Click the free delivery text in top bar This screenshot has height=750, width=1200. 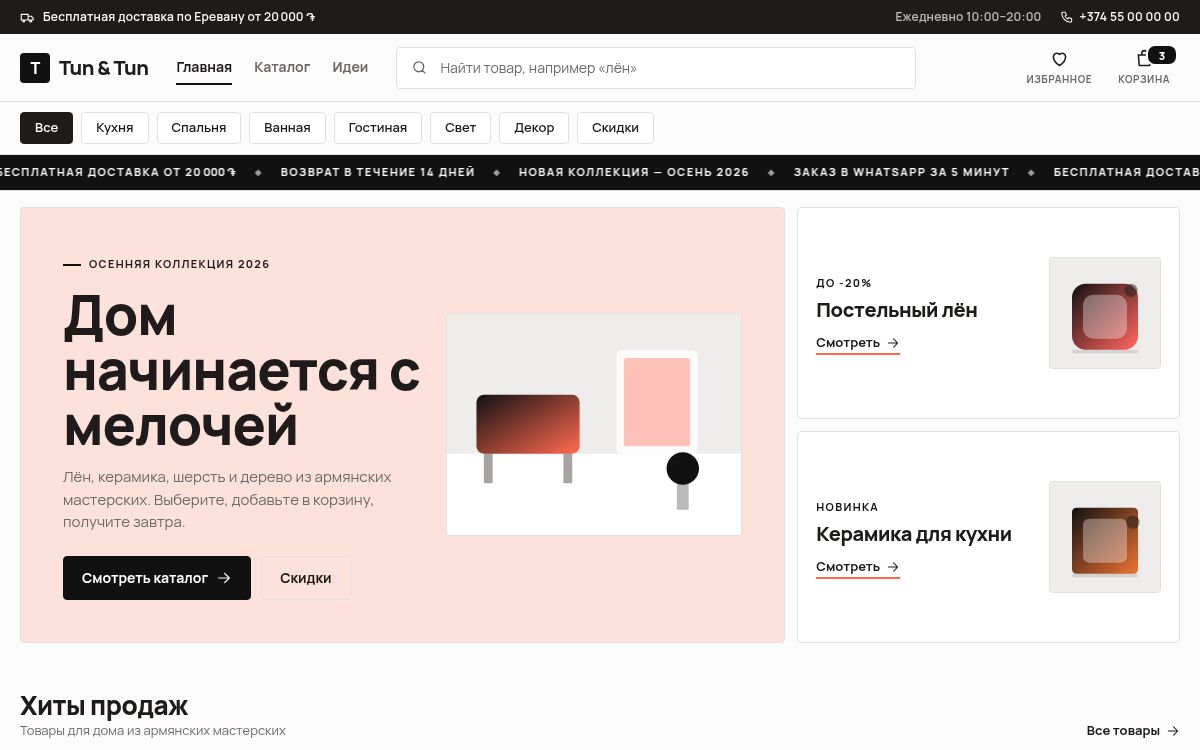pos(179,17)
